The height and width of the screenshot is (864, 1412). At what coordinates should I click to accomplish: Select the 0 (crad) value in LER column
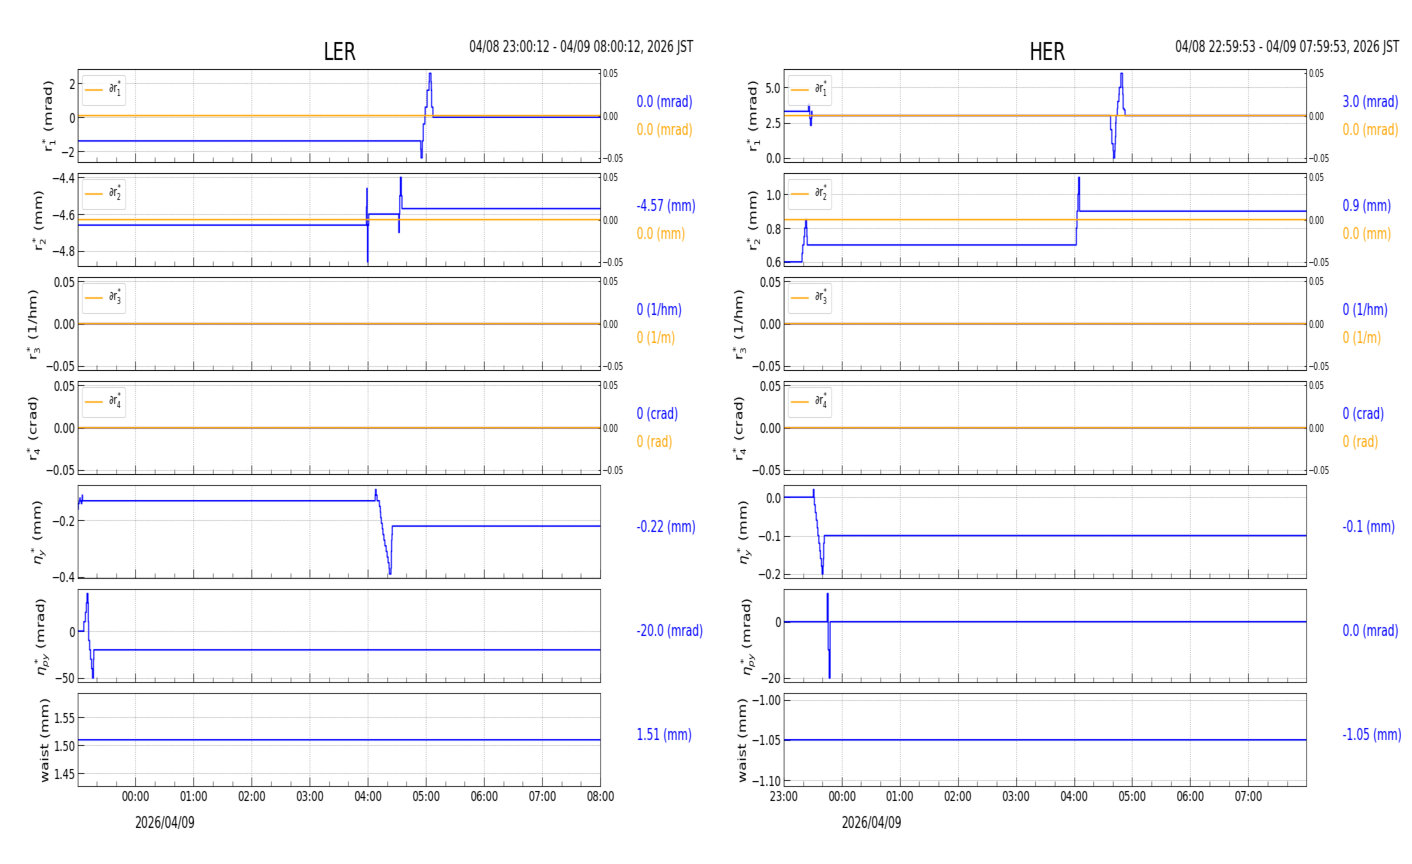[x=657, y=413]
